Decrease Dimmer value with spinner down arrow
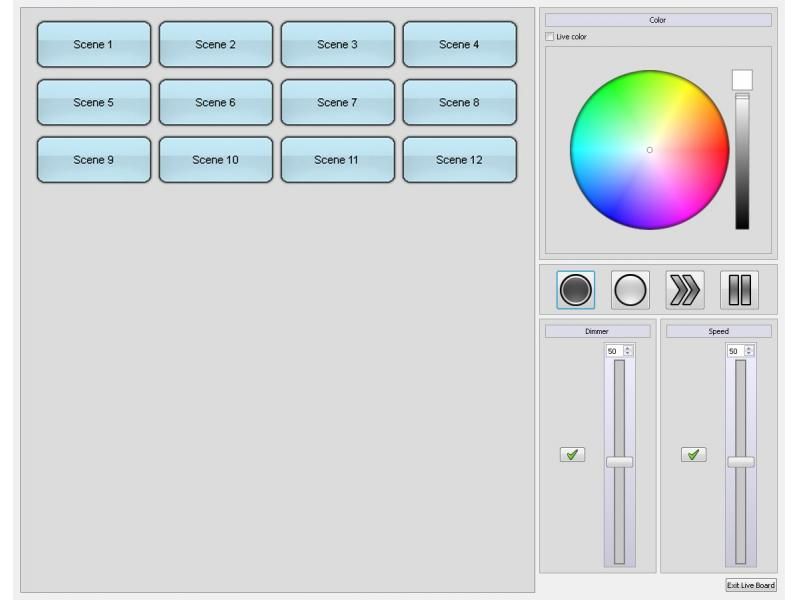Viewport: 800px width, 600px height. point(628,354)
